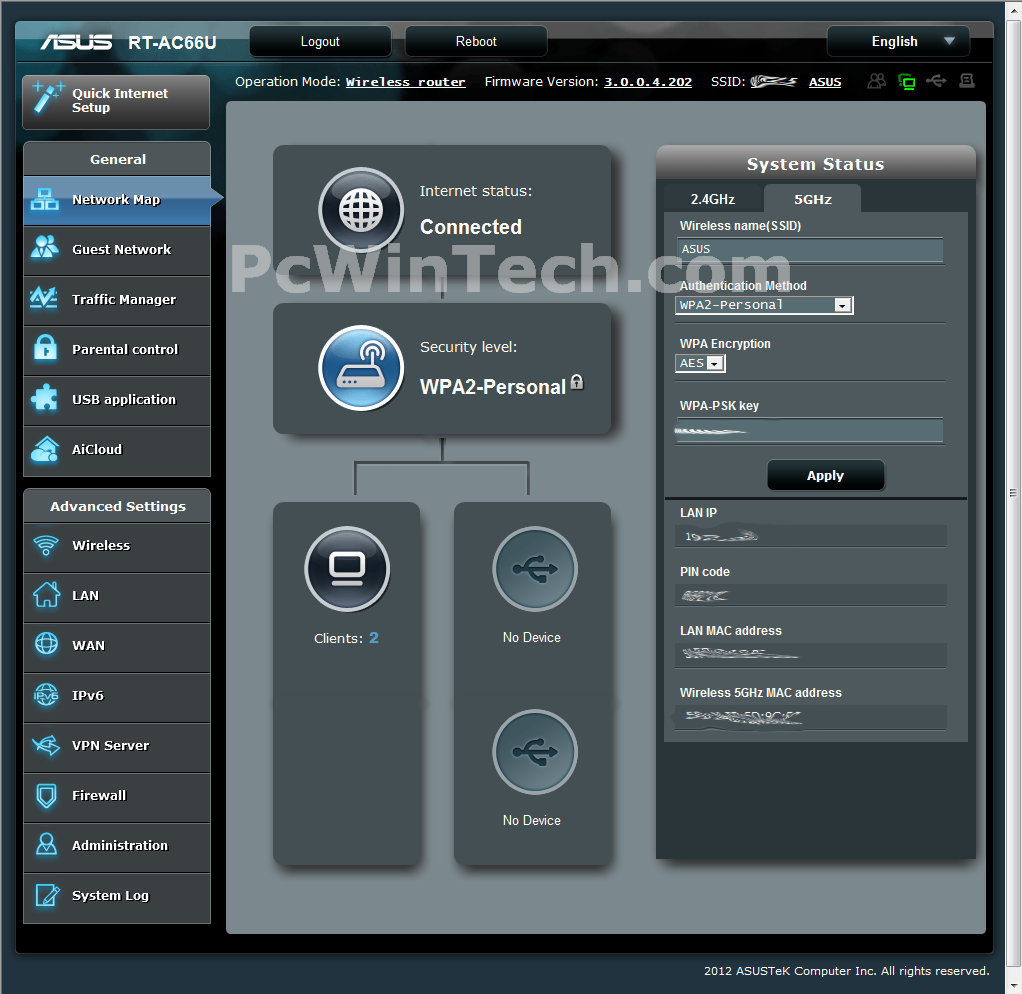This screenshot has height=994, width=1022.
Task: Click the printer status icon in header
Action: 967,81
